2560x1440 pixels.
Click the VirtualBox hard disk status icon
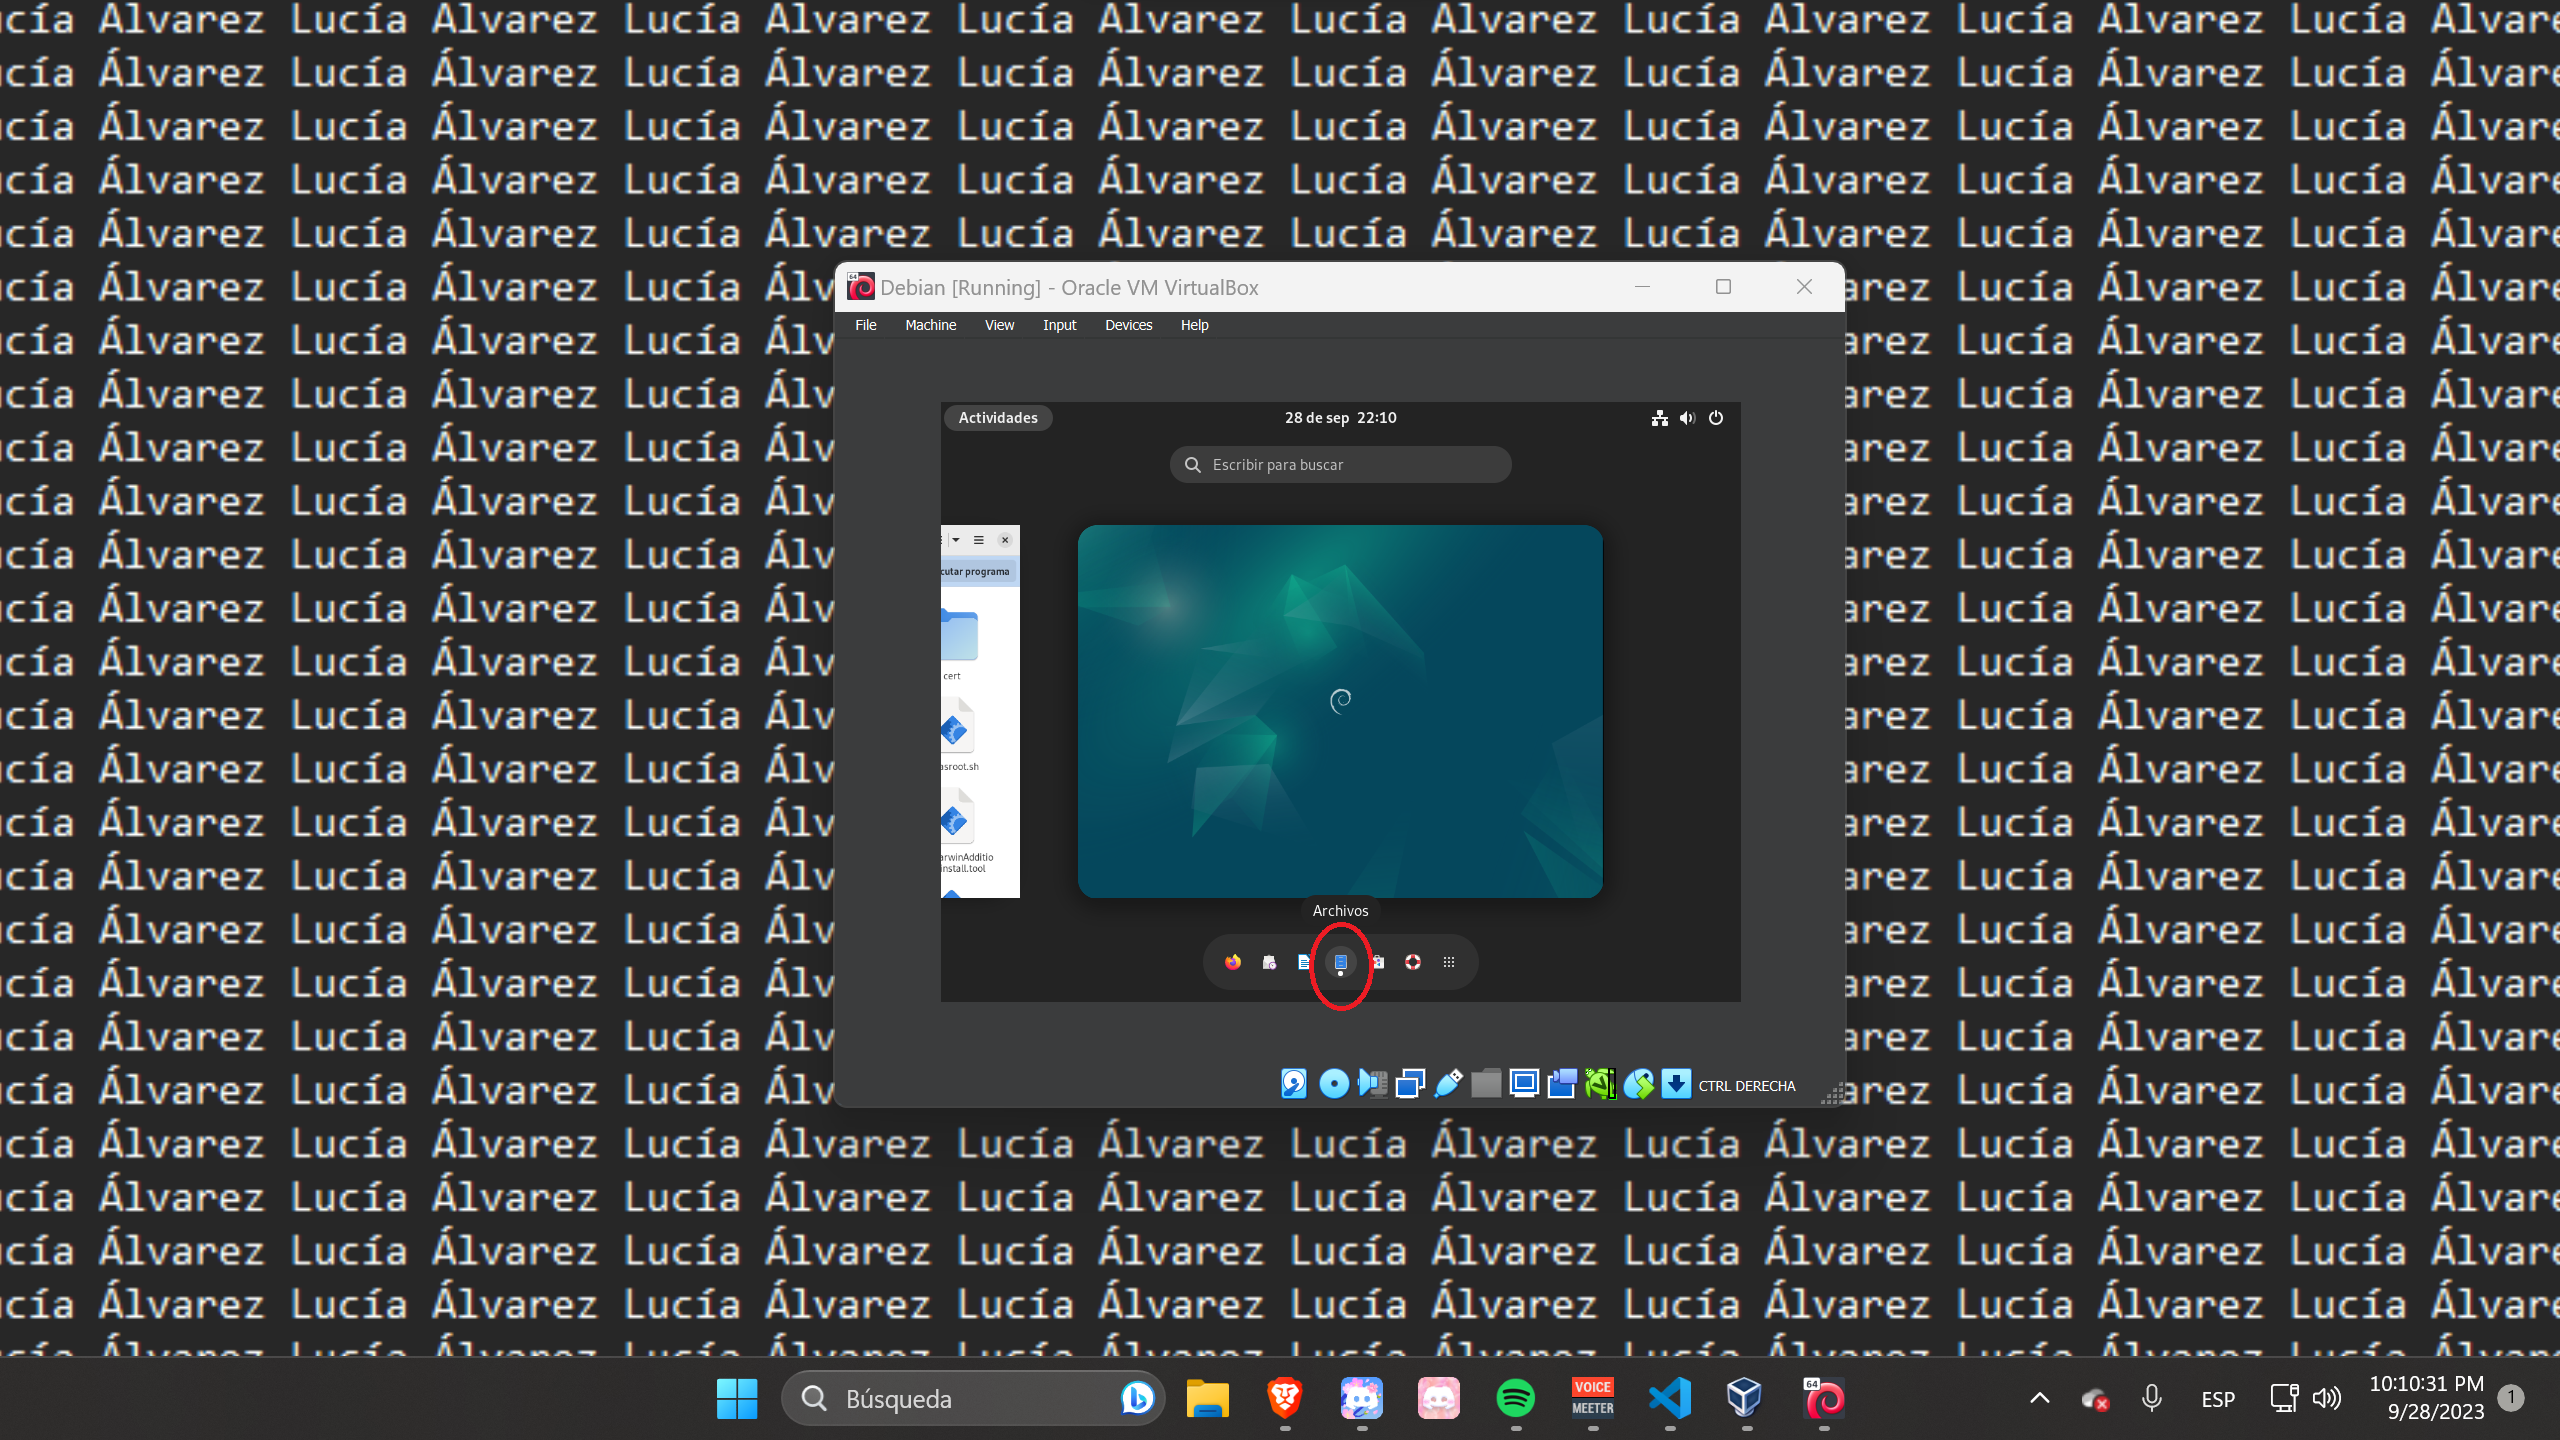[1294, 1084]
